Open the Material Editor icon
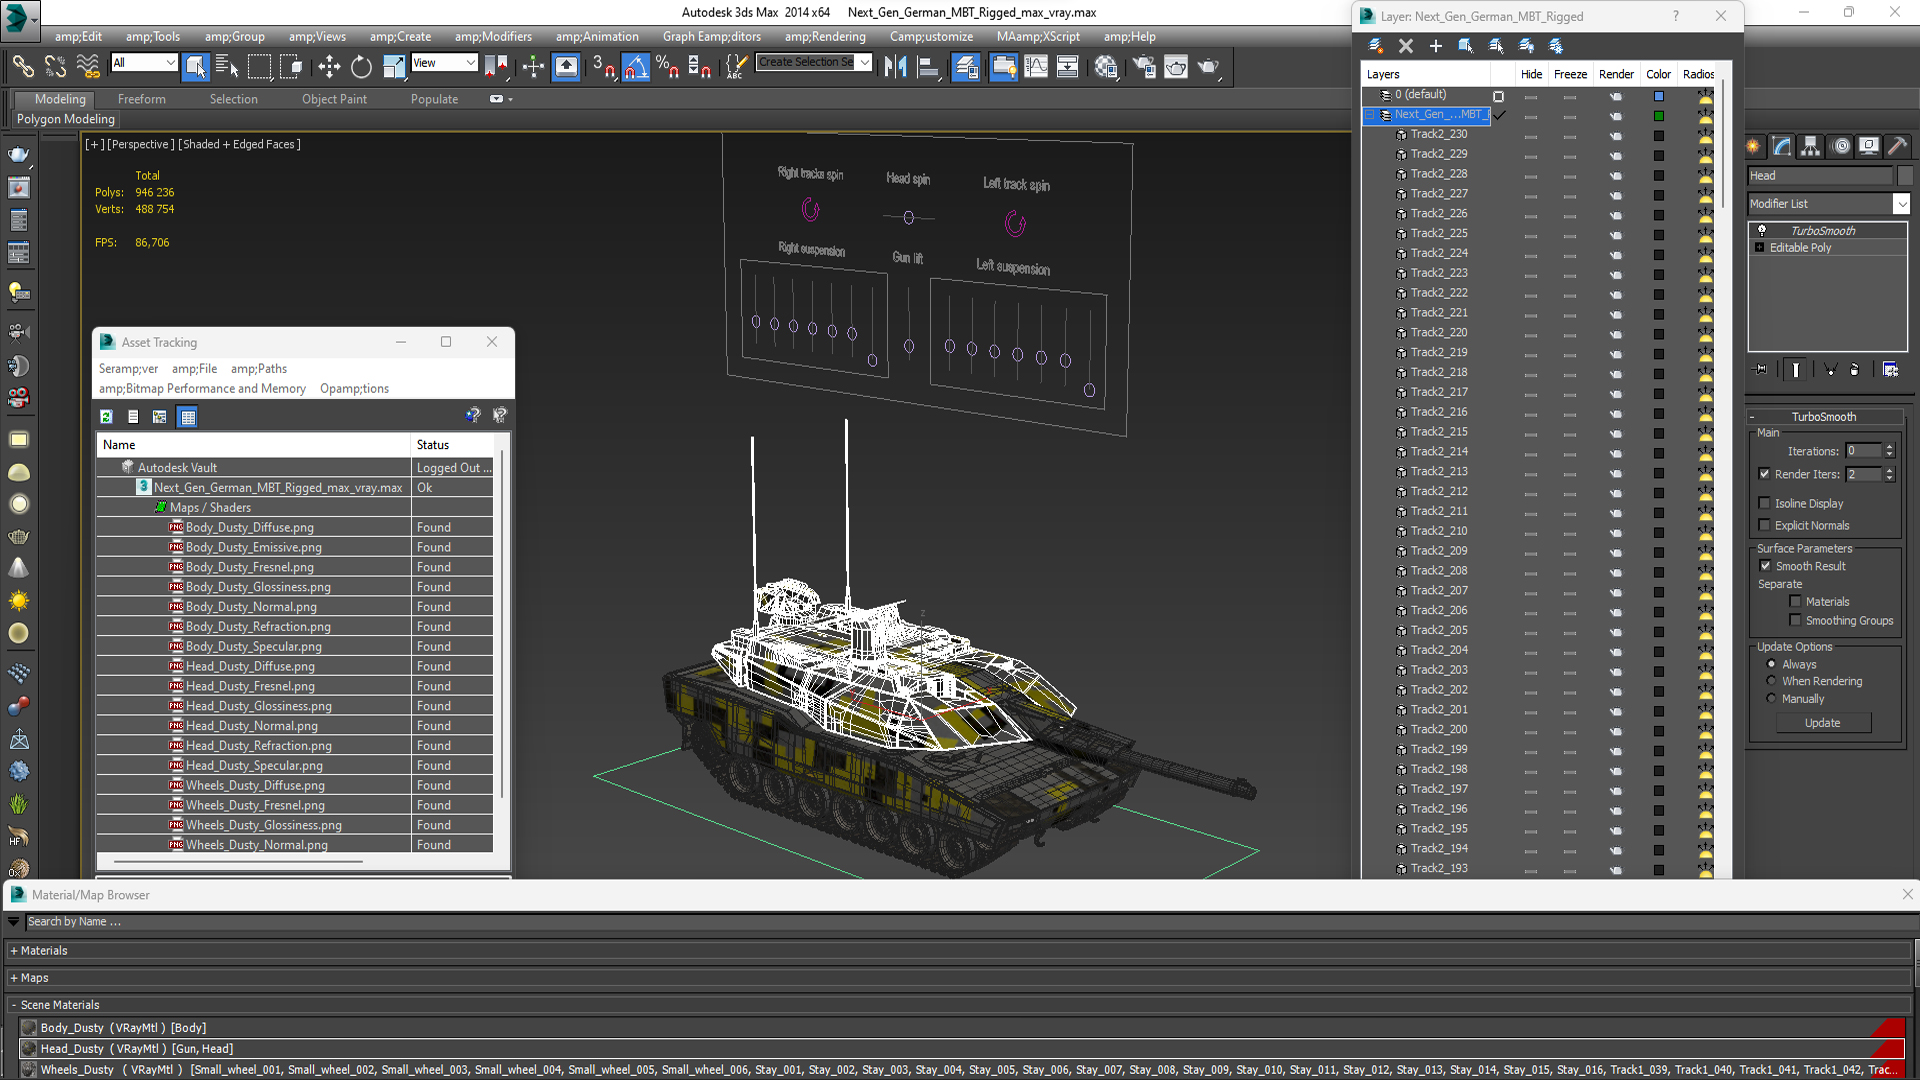Image resolution: width=1920 pixels, height=1080 pixels. (x=1106, y=67)
